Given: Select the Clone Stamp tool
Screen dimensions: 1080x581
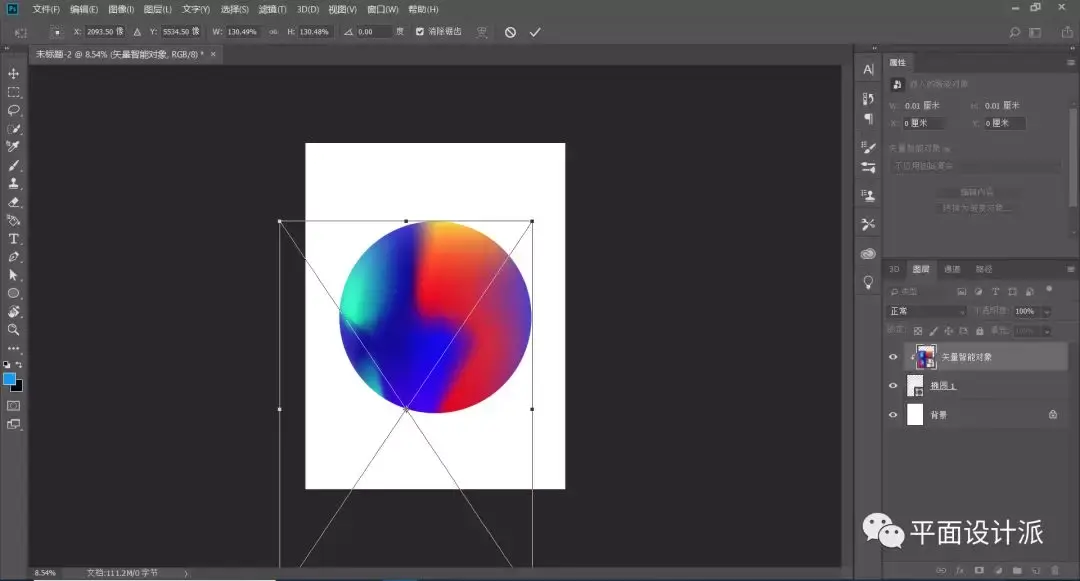Looking at the screenshot, I should pos(13,184).
